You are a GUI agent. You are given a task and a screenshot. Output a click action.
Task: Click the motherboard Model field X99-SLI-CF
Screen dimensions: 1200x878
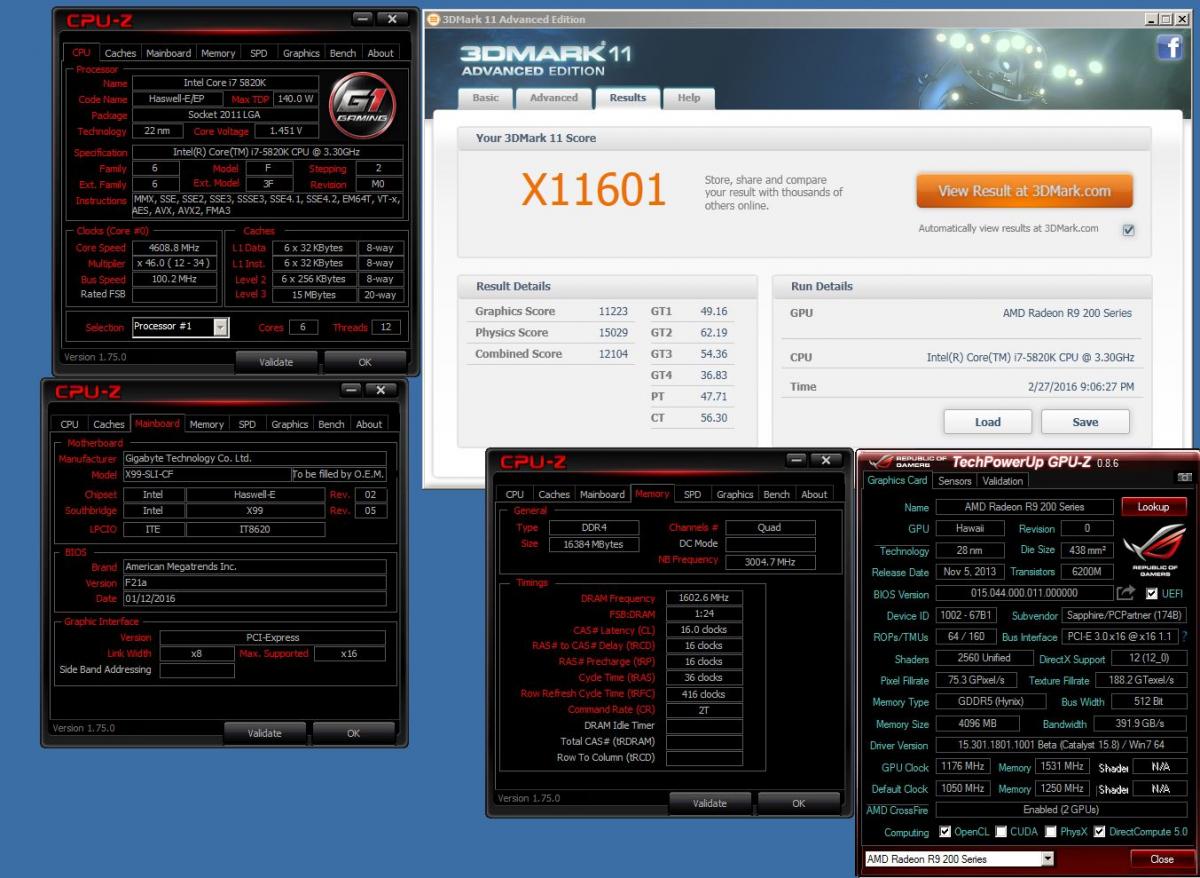[206, 474]
